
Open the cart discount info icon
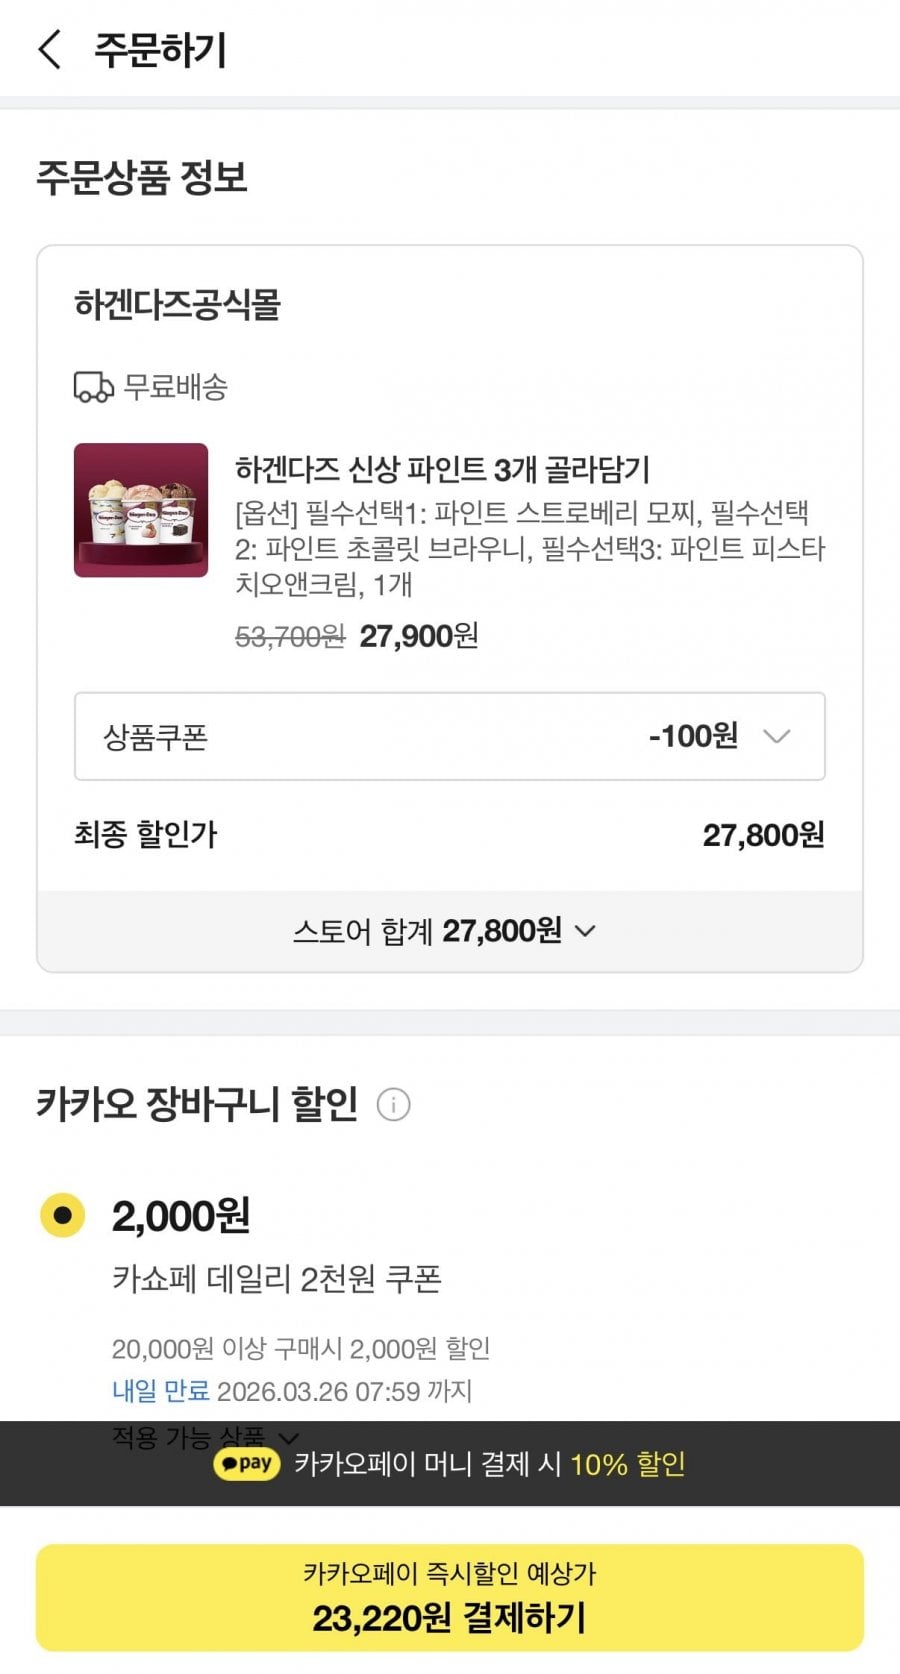(x=393, y=1105)
